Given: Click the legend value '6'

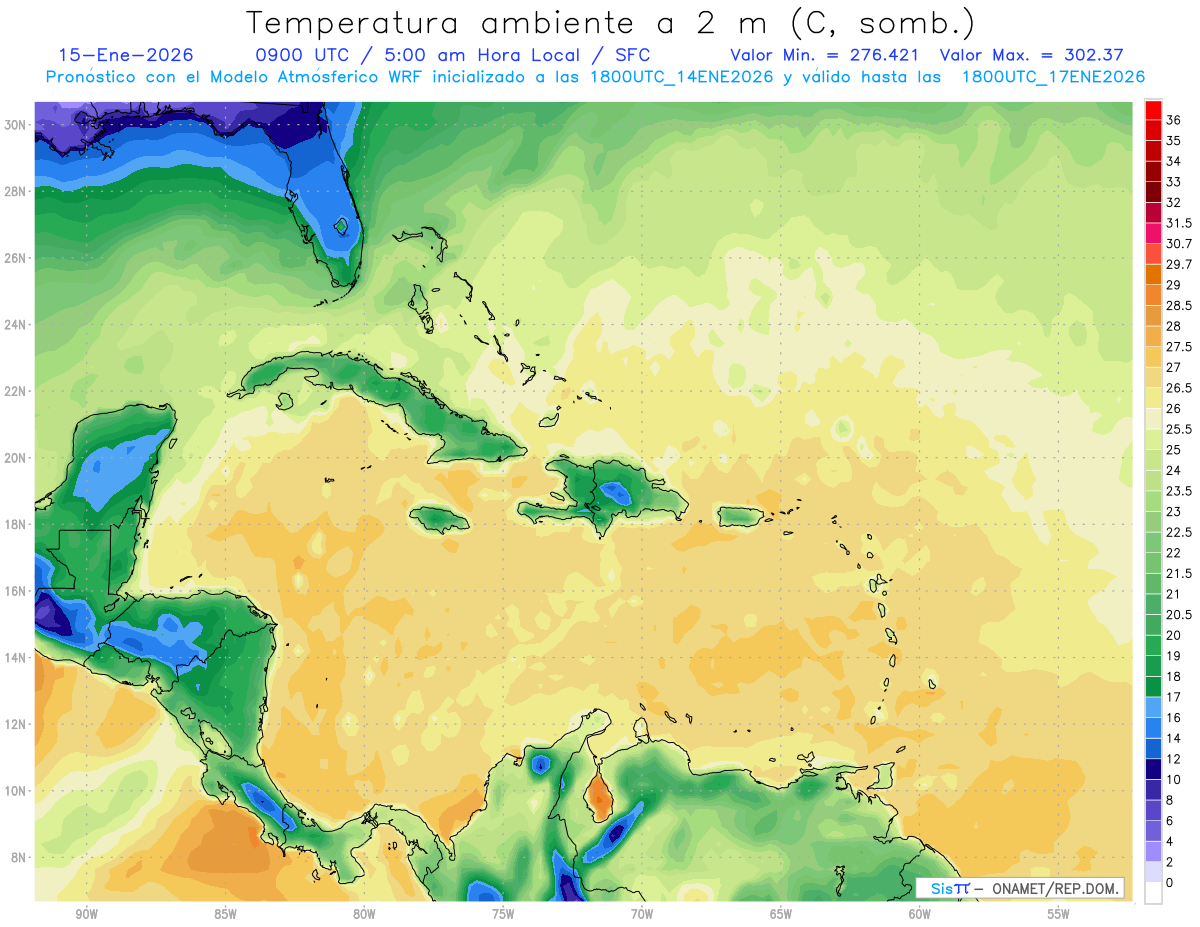Looking at the screenshot, I should [1170, 820].
